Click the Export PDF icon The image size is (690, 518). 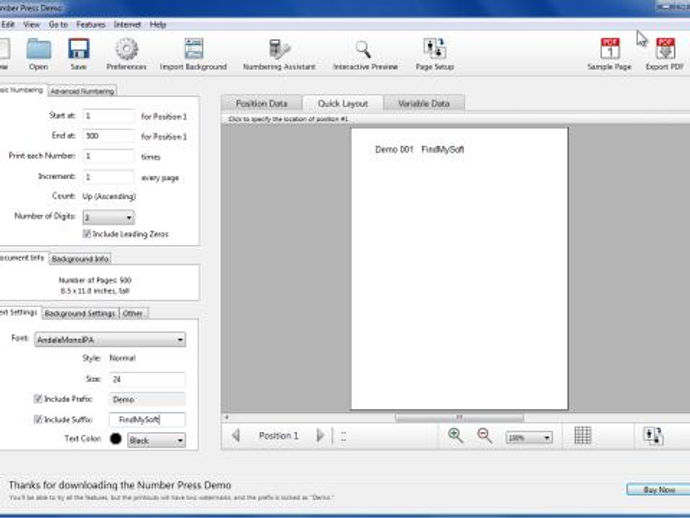tap(665, 48)
